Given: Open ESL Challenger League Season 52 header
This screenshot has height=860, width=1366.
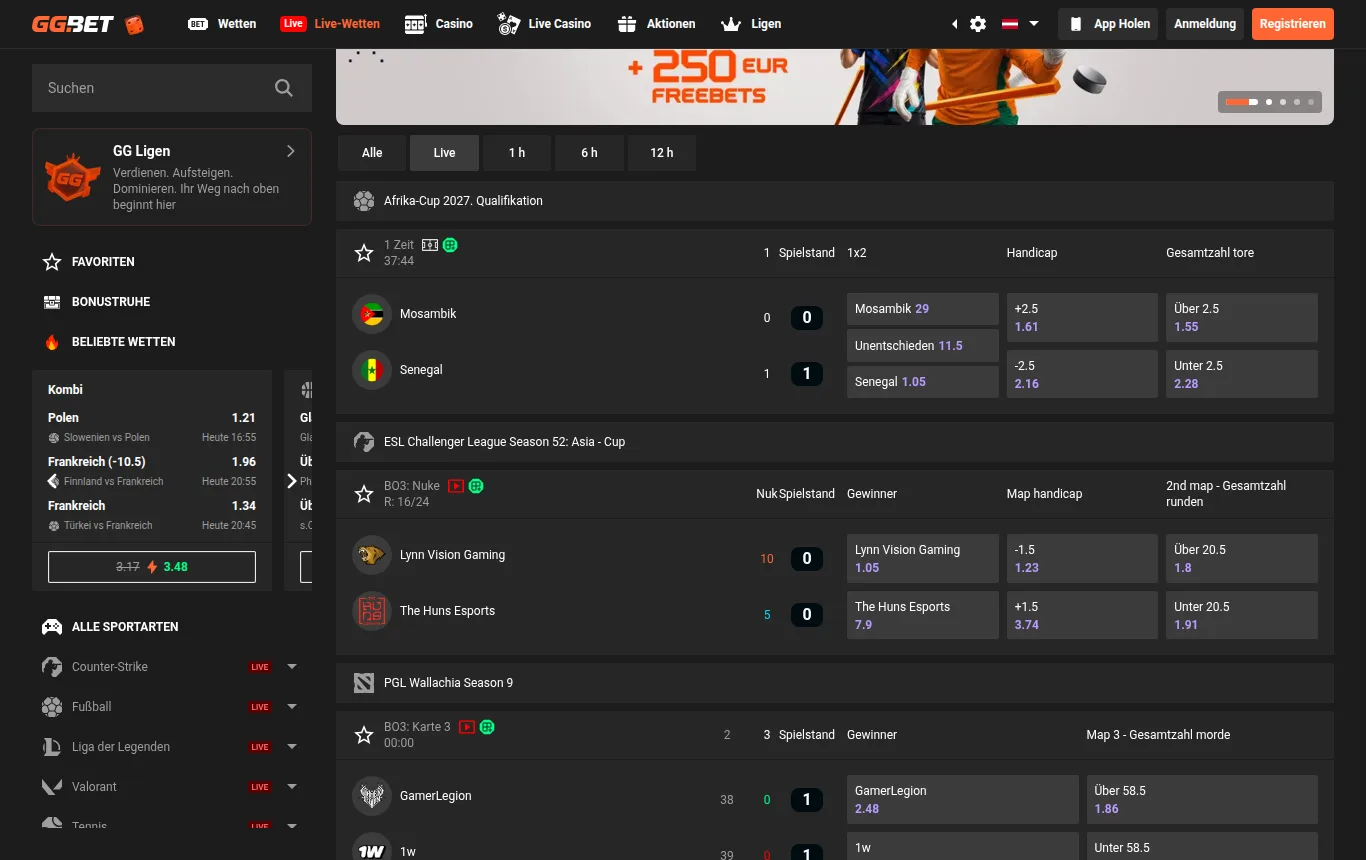Looking at the screenshot, I should tap(835, 442).
